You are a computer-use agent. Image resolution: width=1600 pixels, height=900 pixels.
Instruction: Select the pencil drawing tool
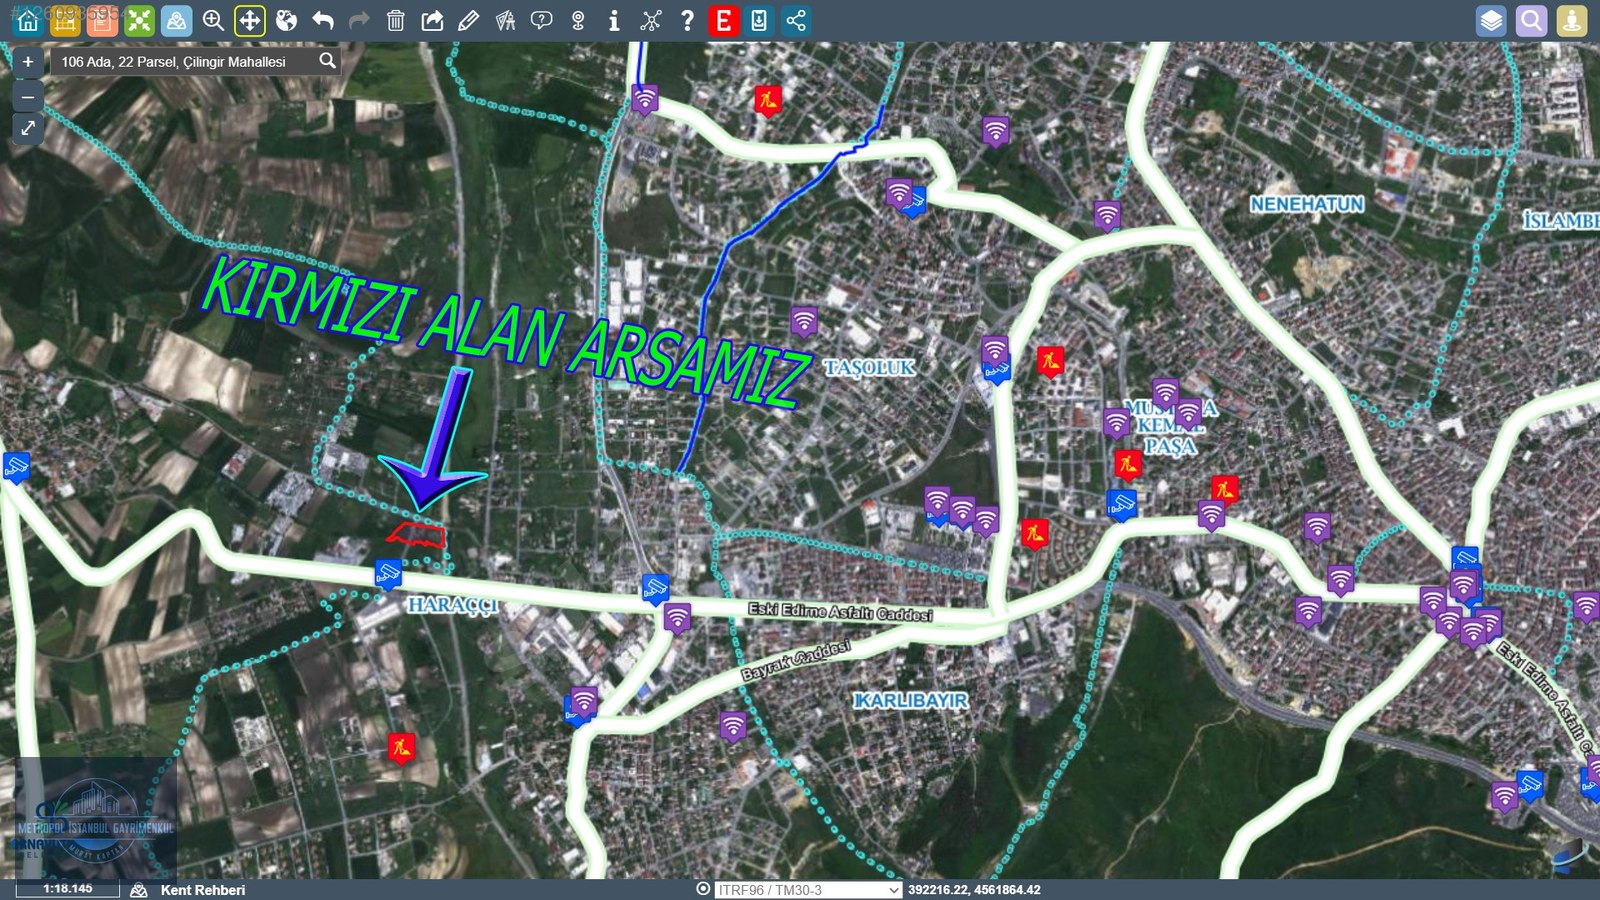point(468,21)
